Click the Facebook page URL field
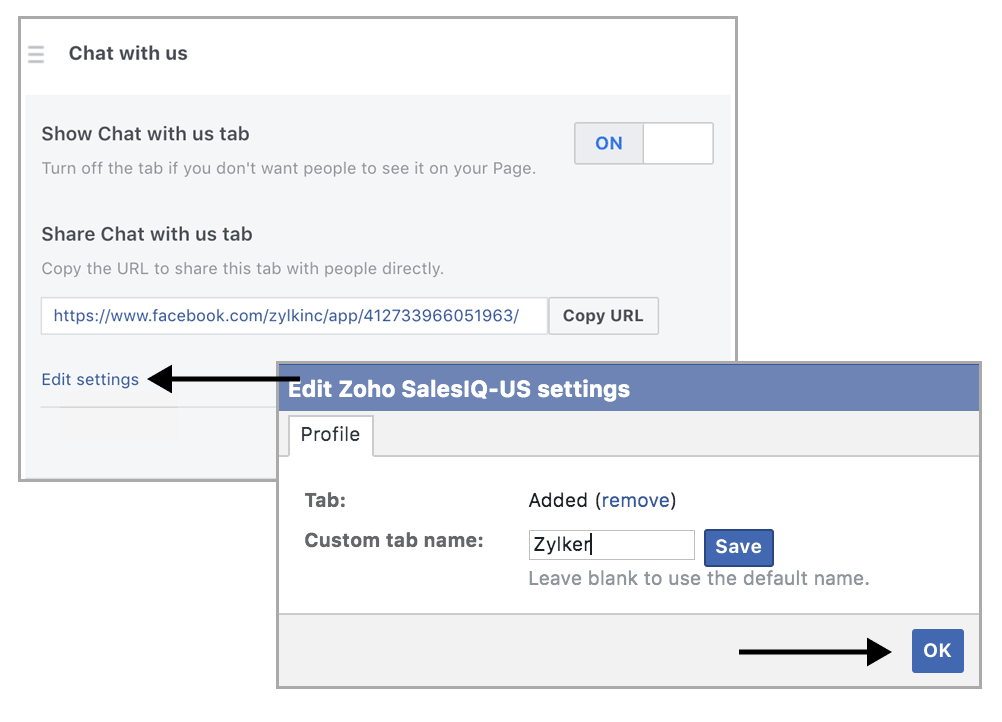This screenshot has width=1002, height=722. [294, 315]
